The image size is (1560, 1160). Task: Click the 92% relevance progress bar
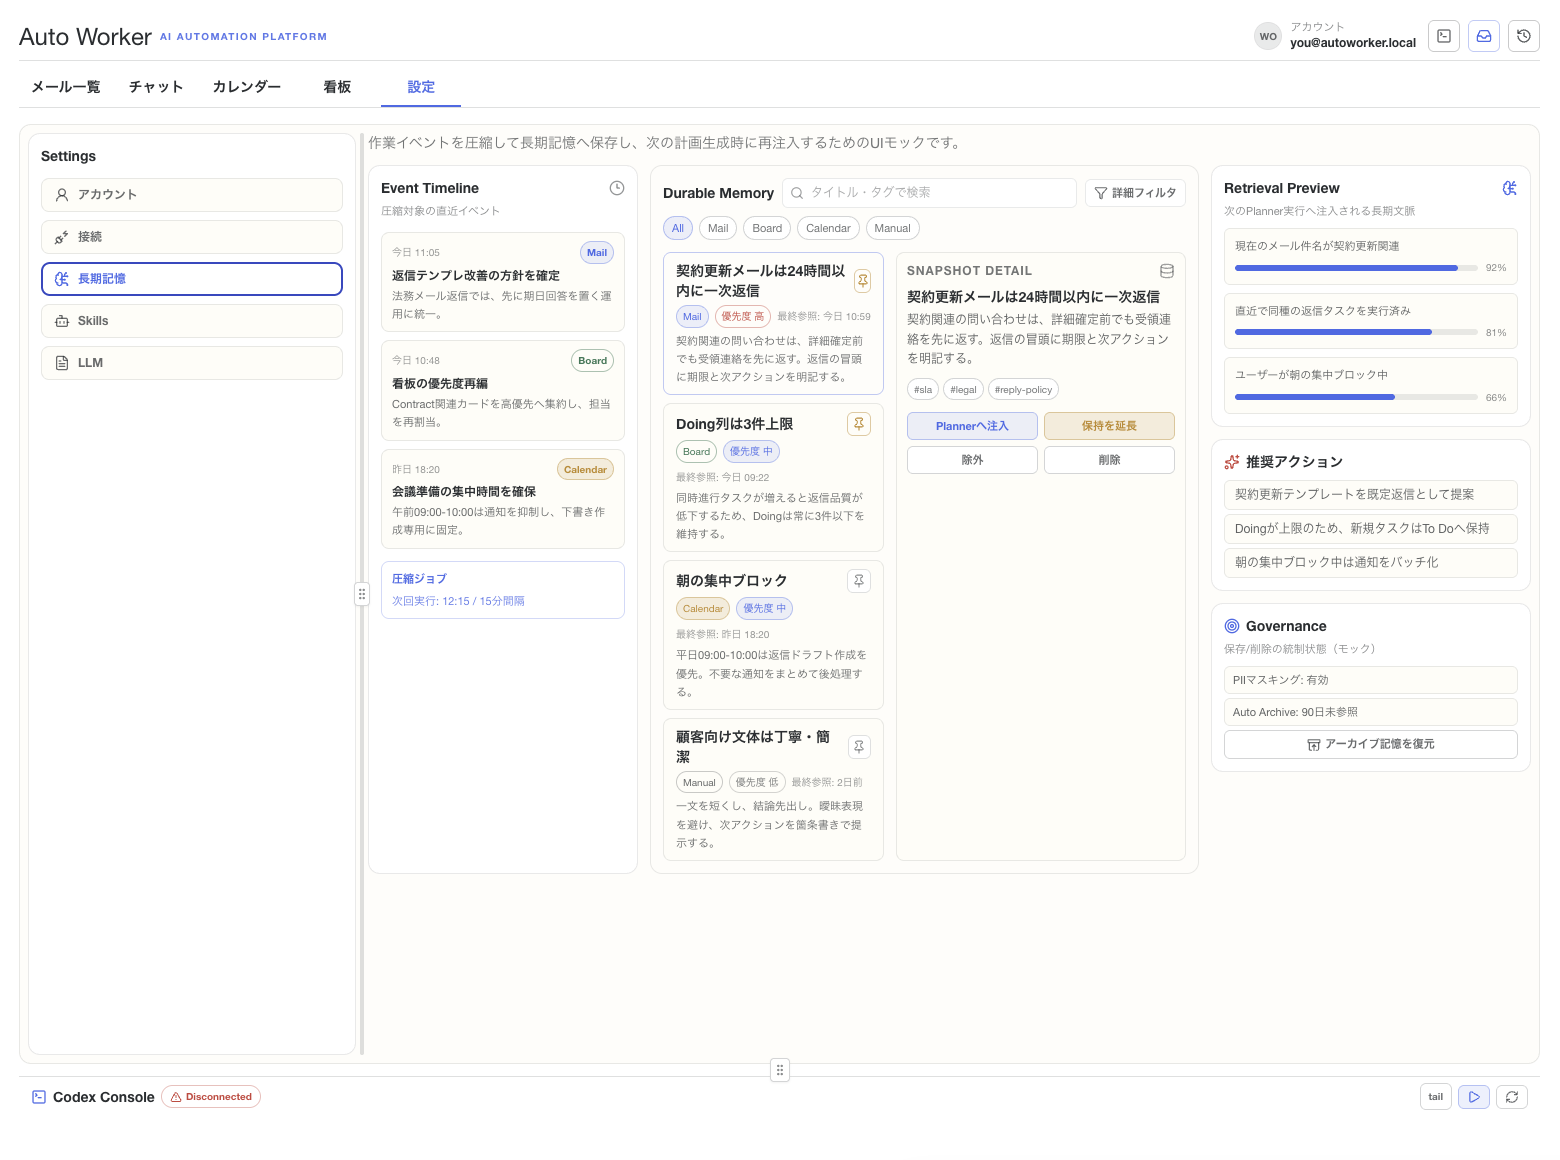[x=1356, y=268]
